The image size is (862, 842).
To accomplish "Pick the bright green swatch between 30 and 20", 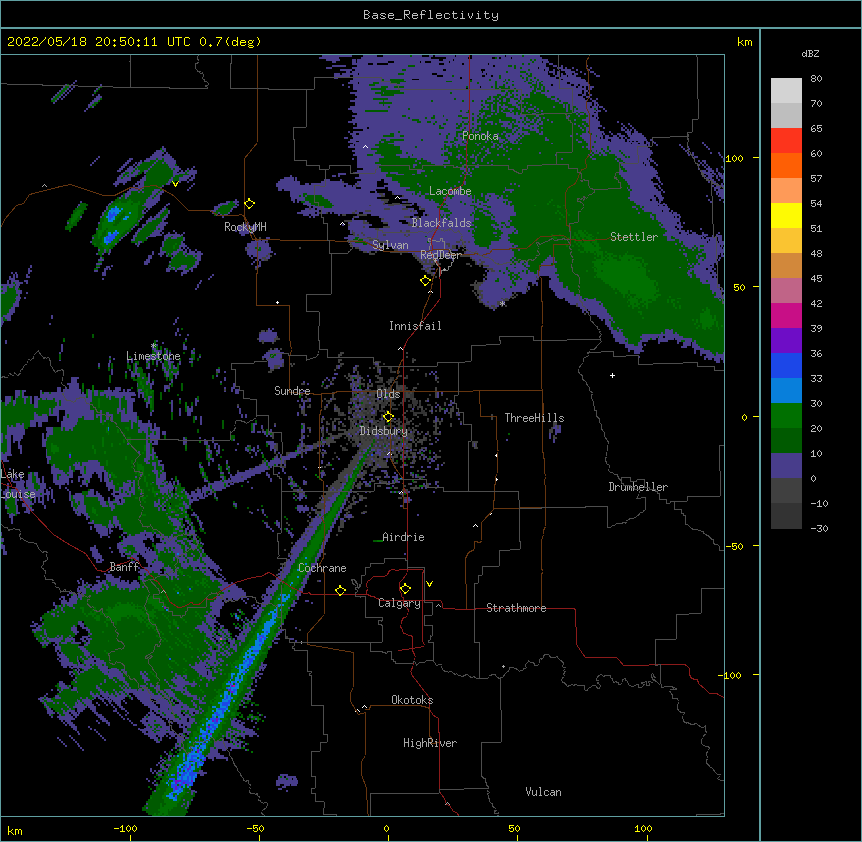I will click(x=786, y=416).
